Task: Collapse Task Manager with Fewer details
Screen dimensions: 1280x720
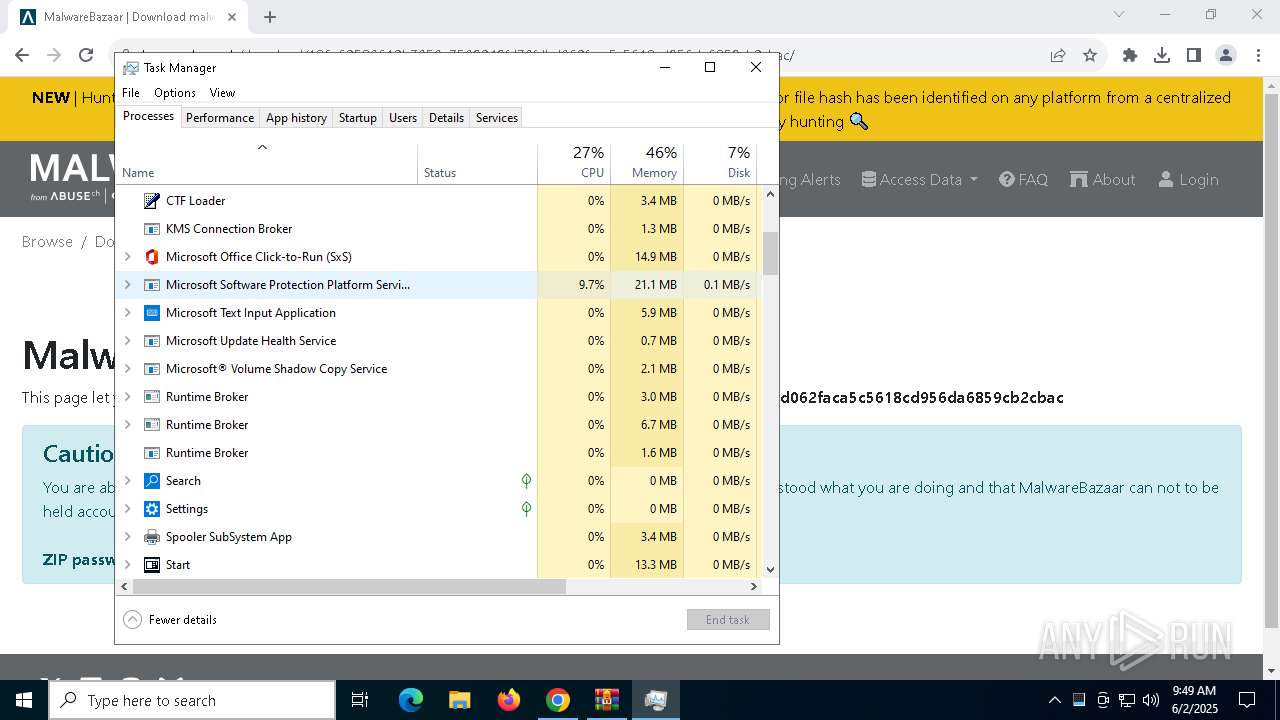Action: coord(170,620)
